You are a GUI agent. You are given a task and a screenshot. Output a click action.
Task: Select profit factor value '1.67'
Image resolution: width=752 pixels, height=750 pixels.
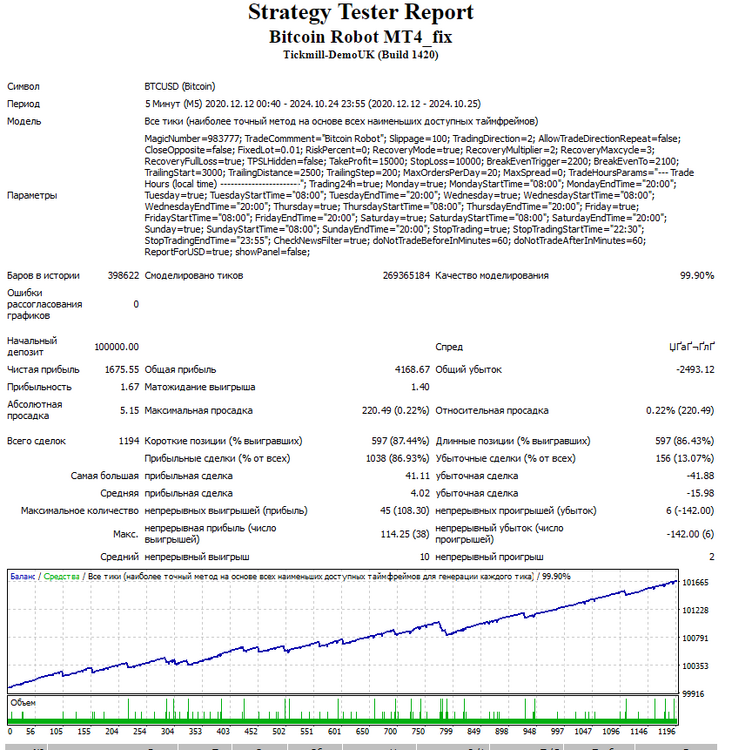coord(129,387)
